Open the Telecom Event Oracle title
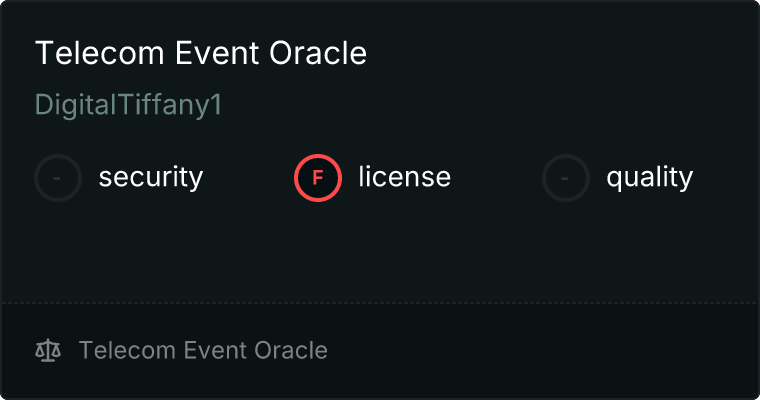Image resolution: width=760 pixels, height=400 pixels. tap(201, 54)
